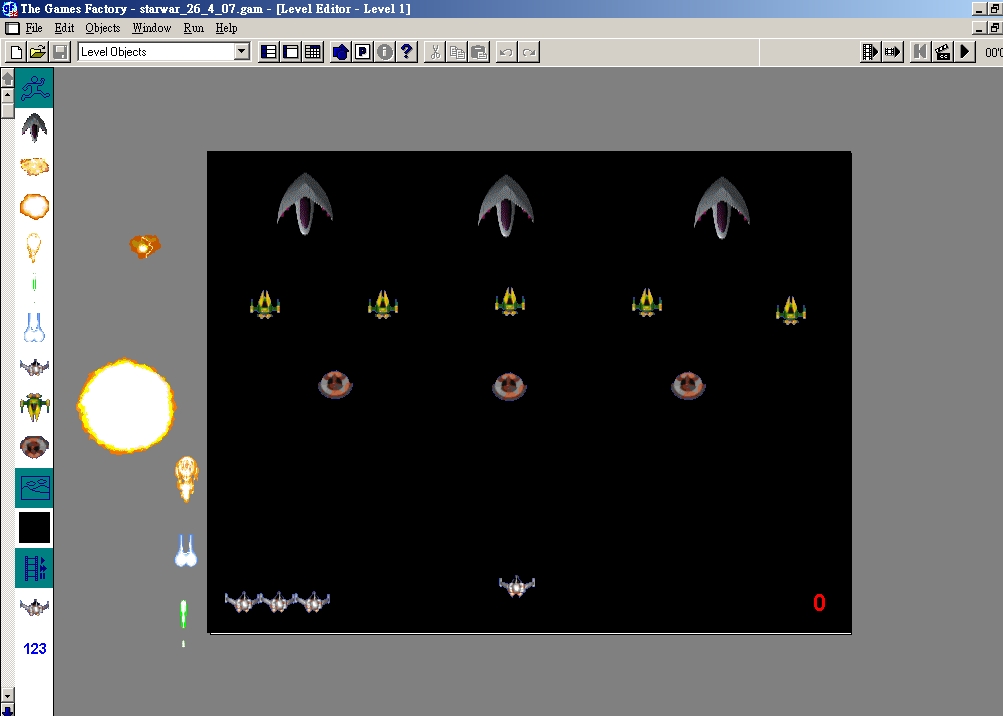1003x716 pixels.
Task: Click the Play arrow button
Action: coord(965,52)
